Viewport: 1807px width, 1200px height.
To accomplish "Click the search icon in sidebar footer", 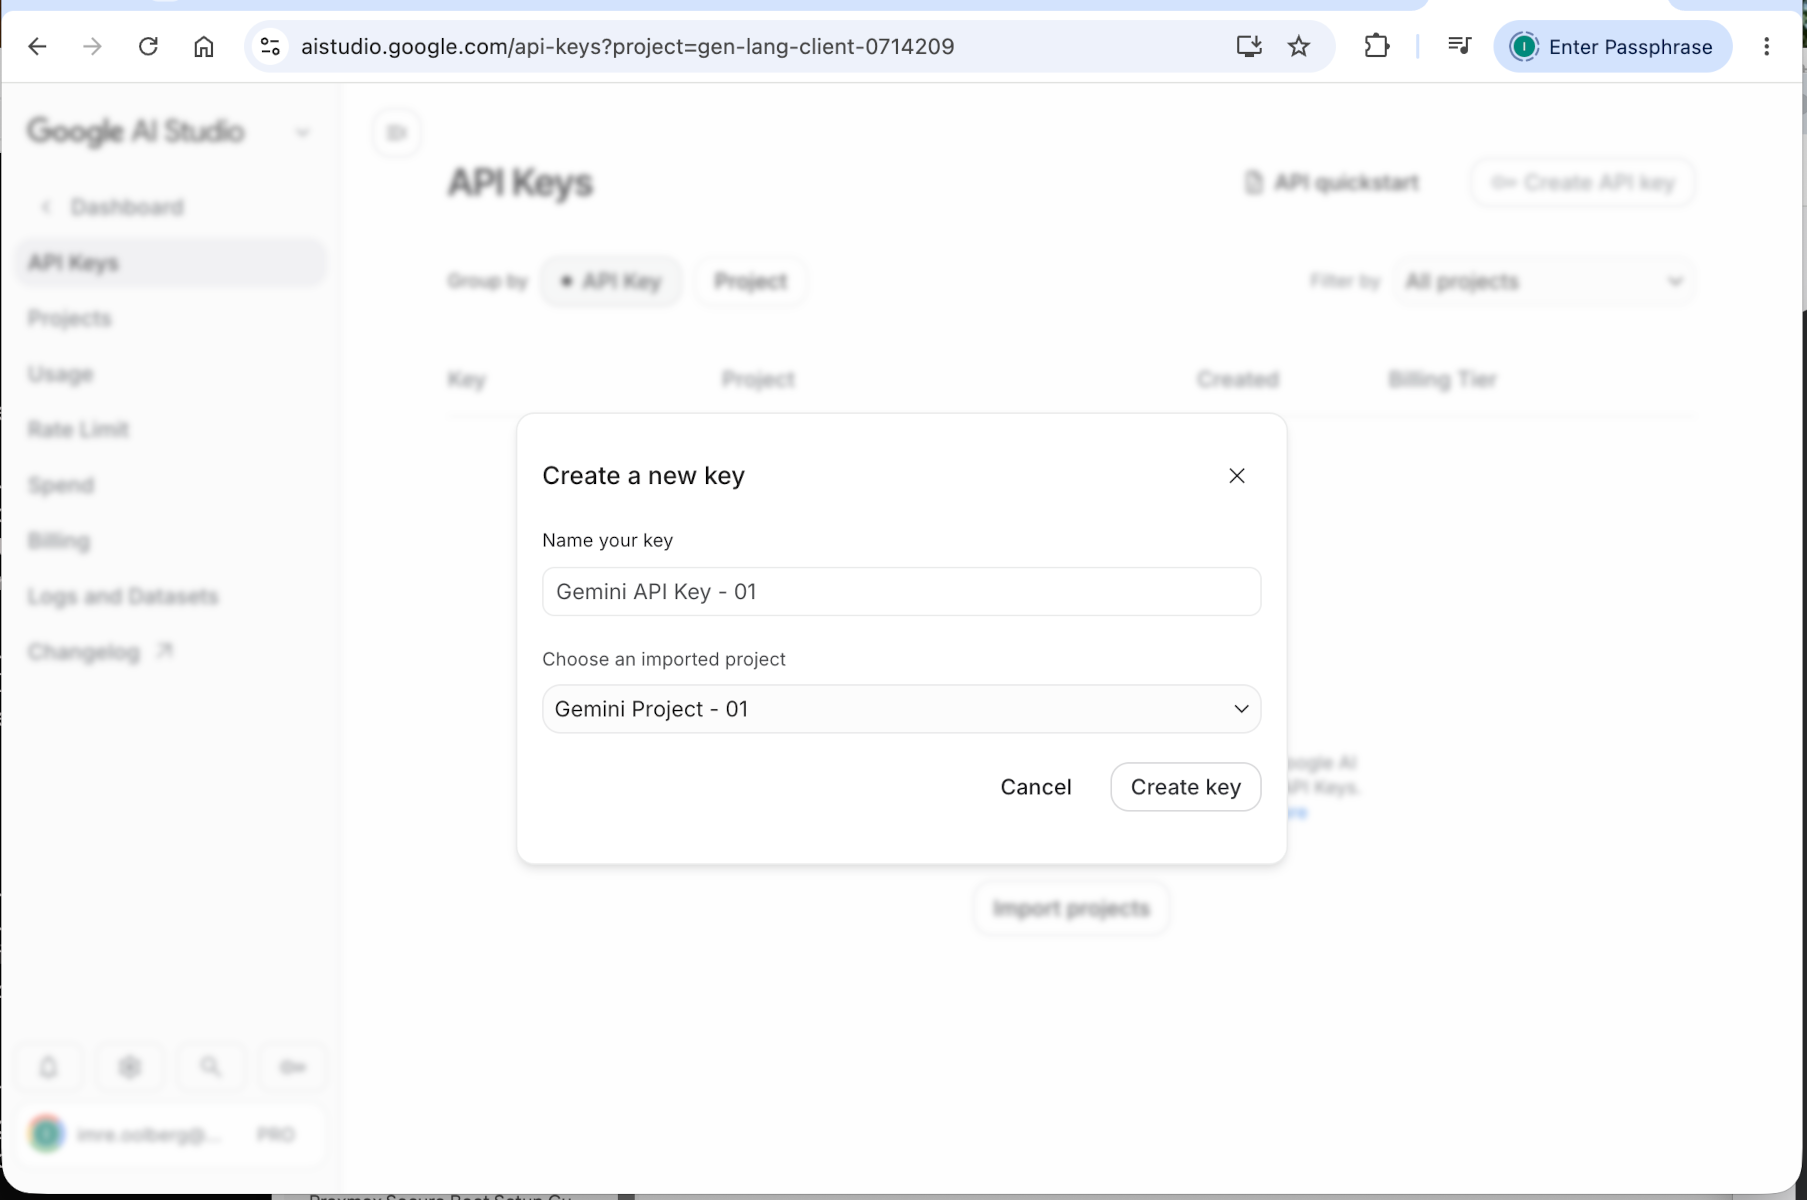I will [x=210, y=1067].
